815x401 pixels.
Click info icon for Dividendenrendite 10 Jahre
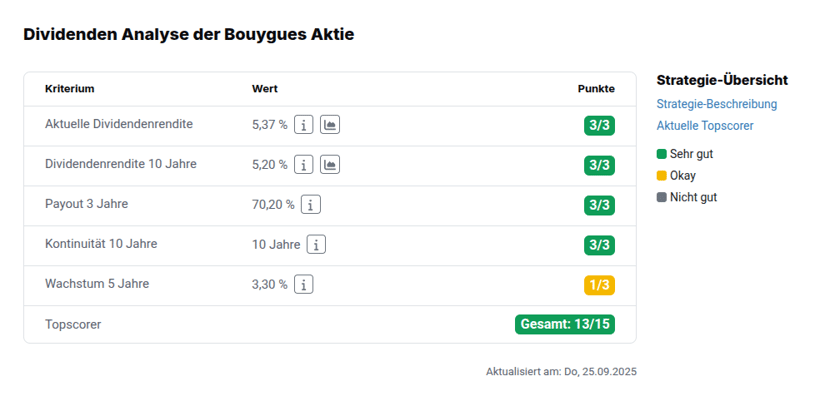coord(304,165)
